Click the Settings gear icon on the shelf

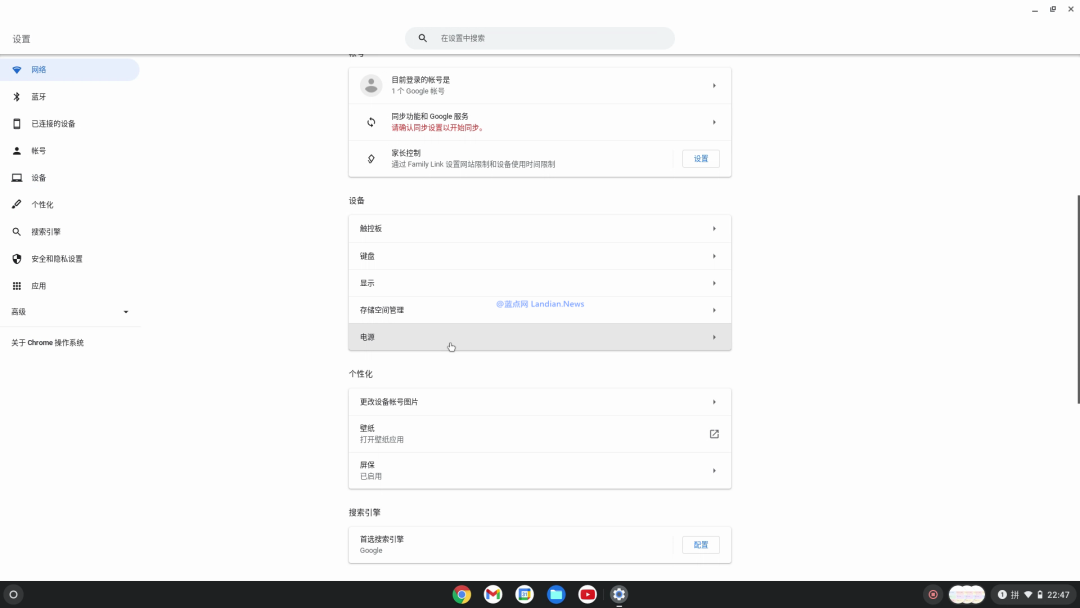[619, 594]
